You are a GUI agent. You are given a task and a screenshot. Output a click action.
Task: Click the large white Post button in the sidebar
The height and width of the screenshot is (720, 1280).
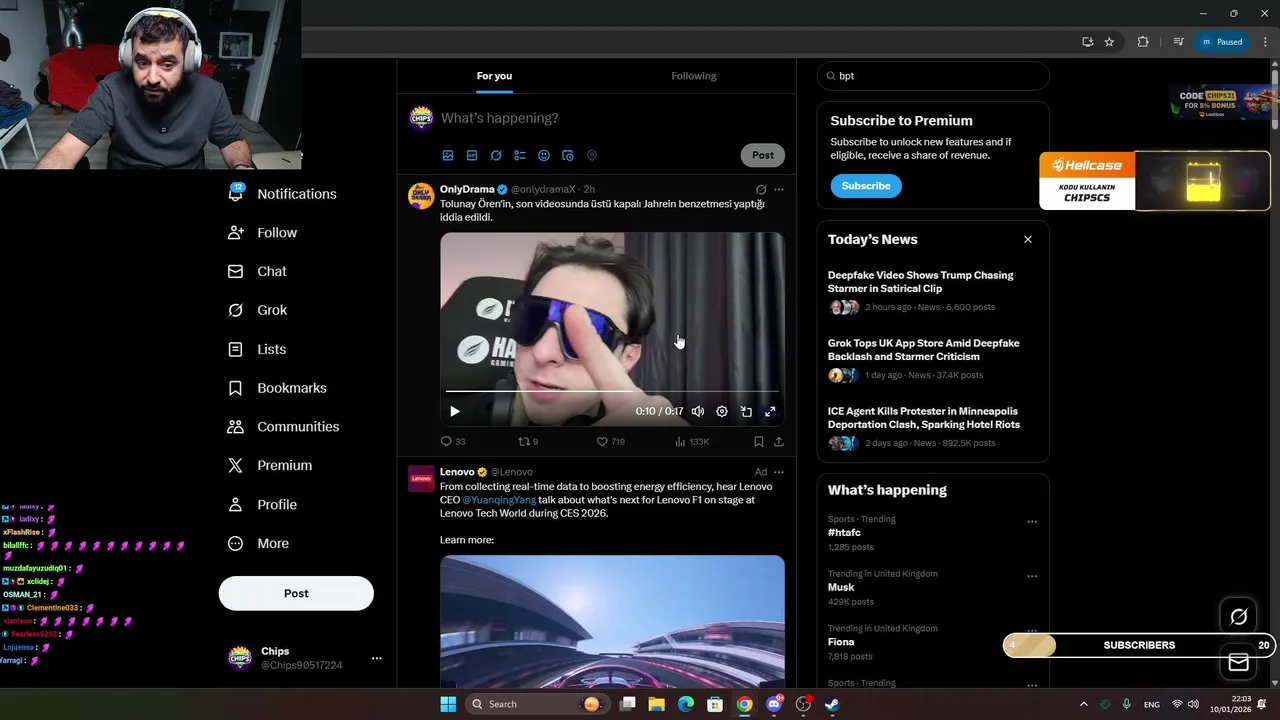click(x=296, y=593)
